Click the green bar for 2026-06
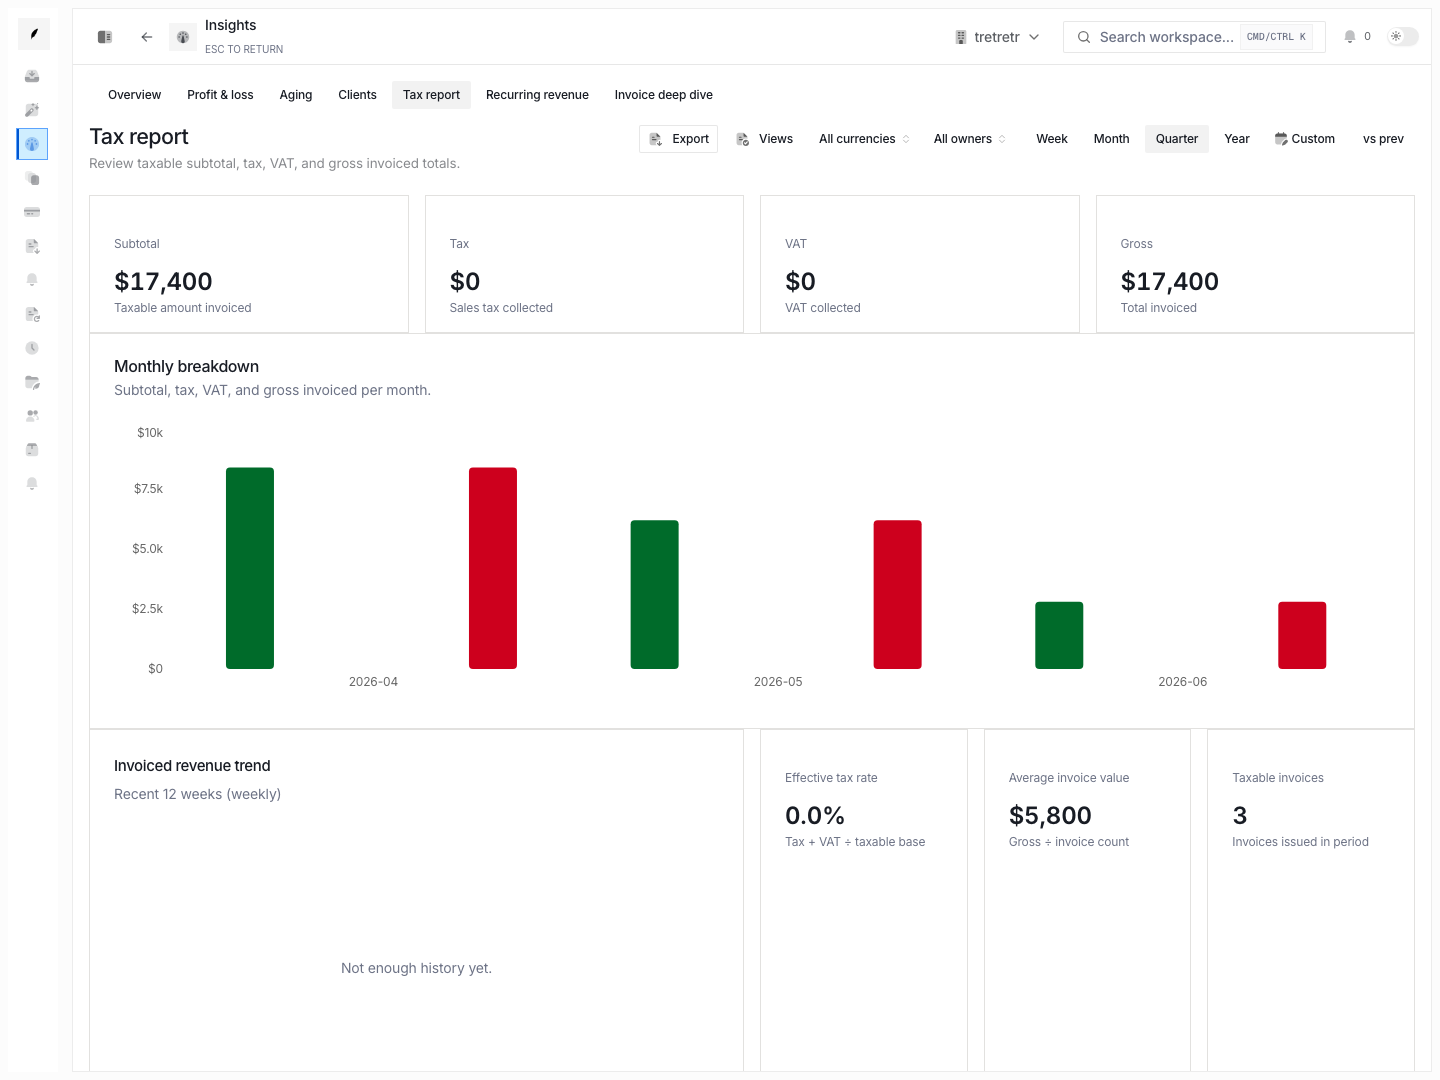This screenshot has height=1080, width=1440. point(1059,635)
